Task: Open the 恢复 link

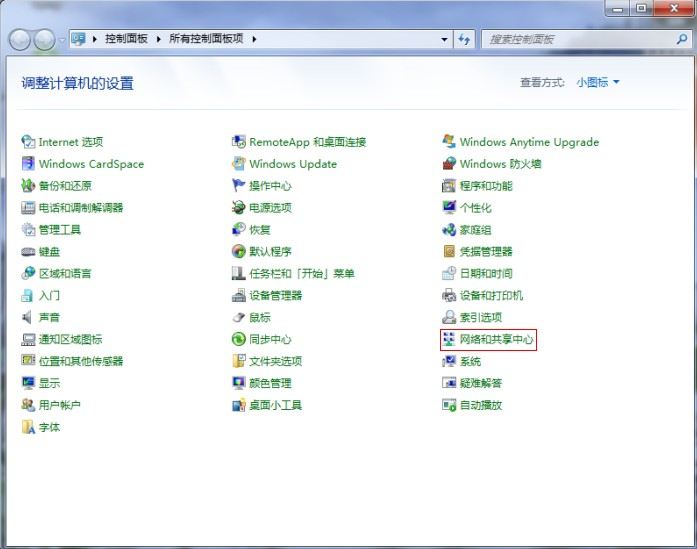Action: pyautogui.click(x=260, y=230)
